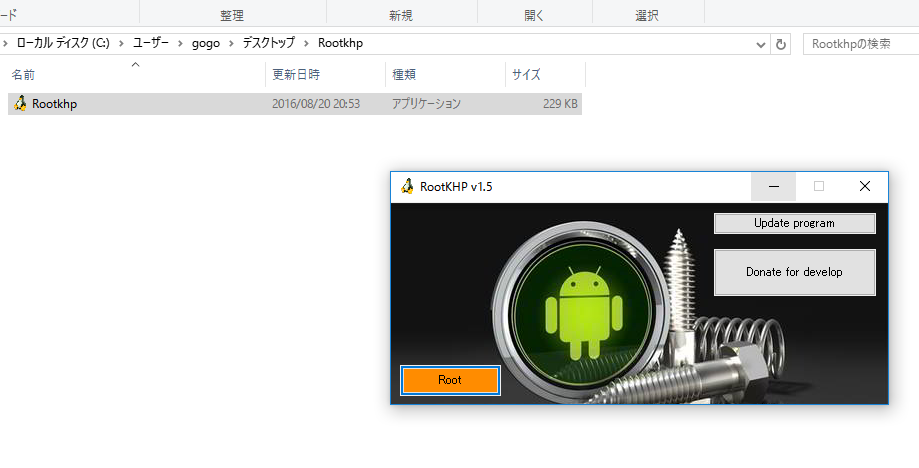Click the orange Root button
The image size is (919, 468).
click(450, 380)
